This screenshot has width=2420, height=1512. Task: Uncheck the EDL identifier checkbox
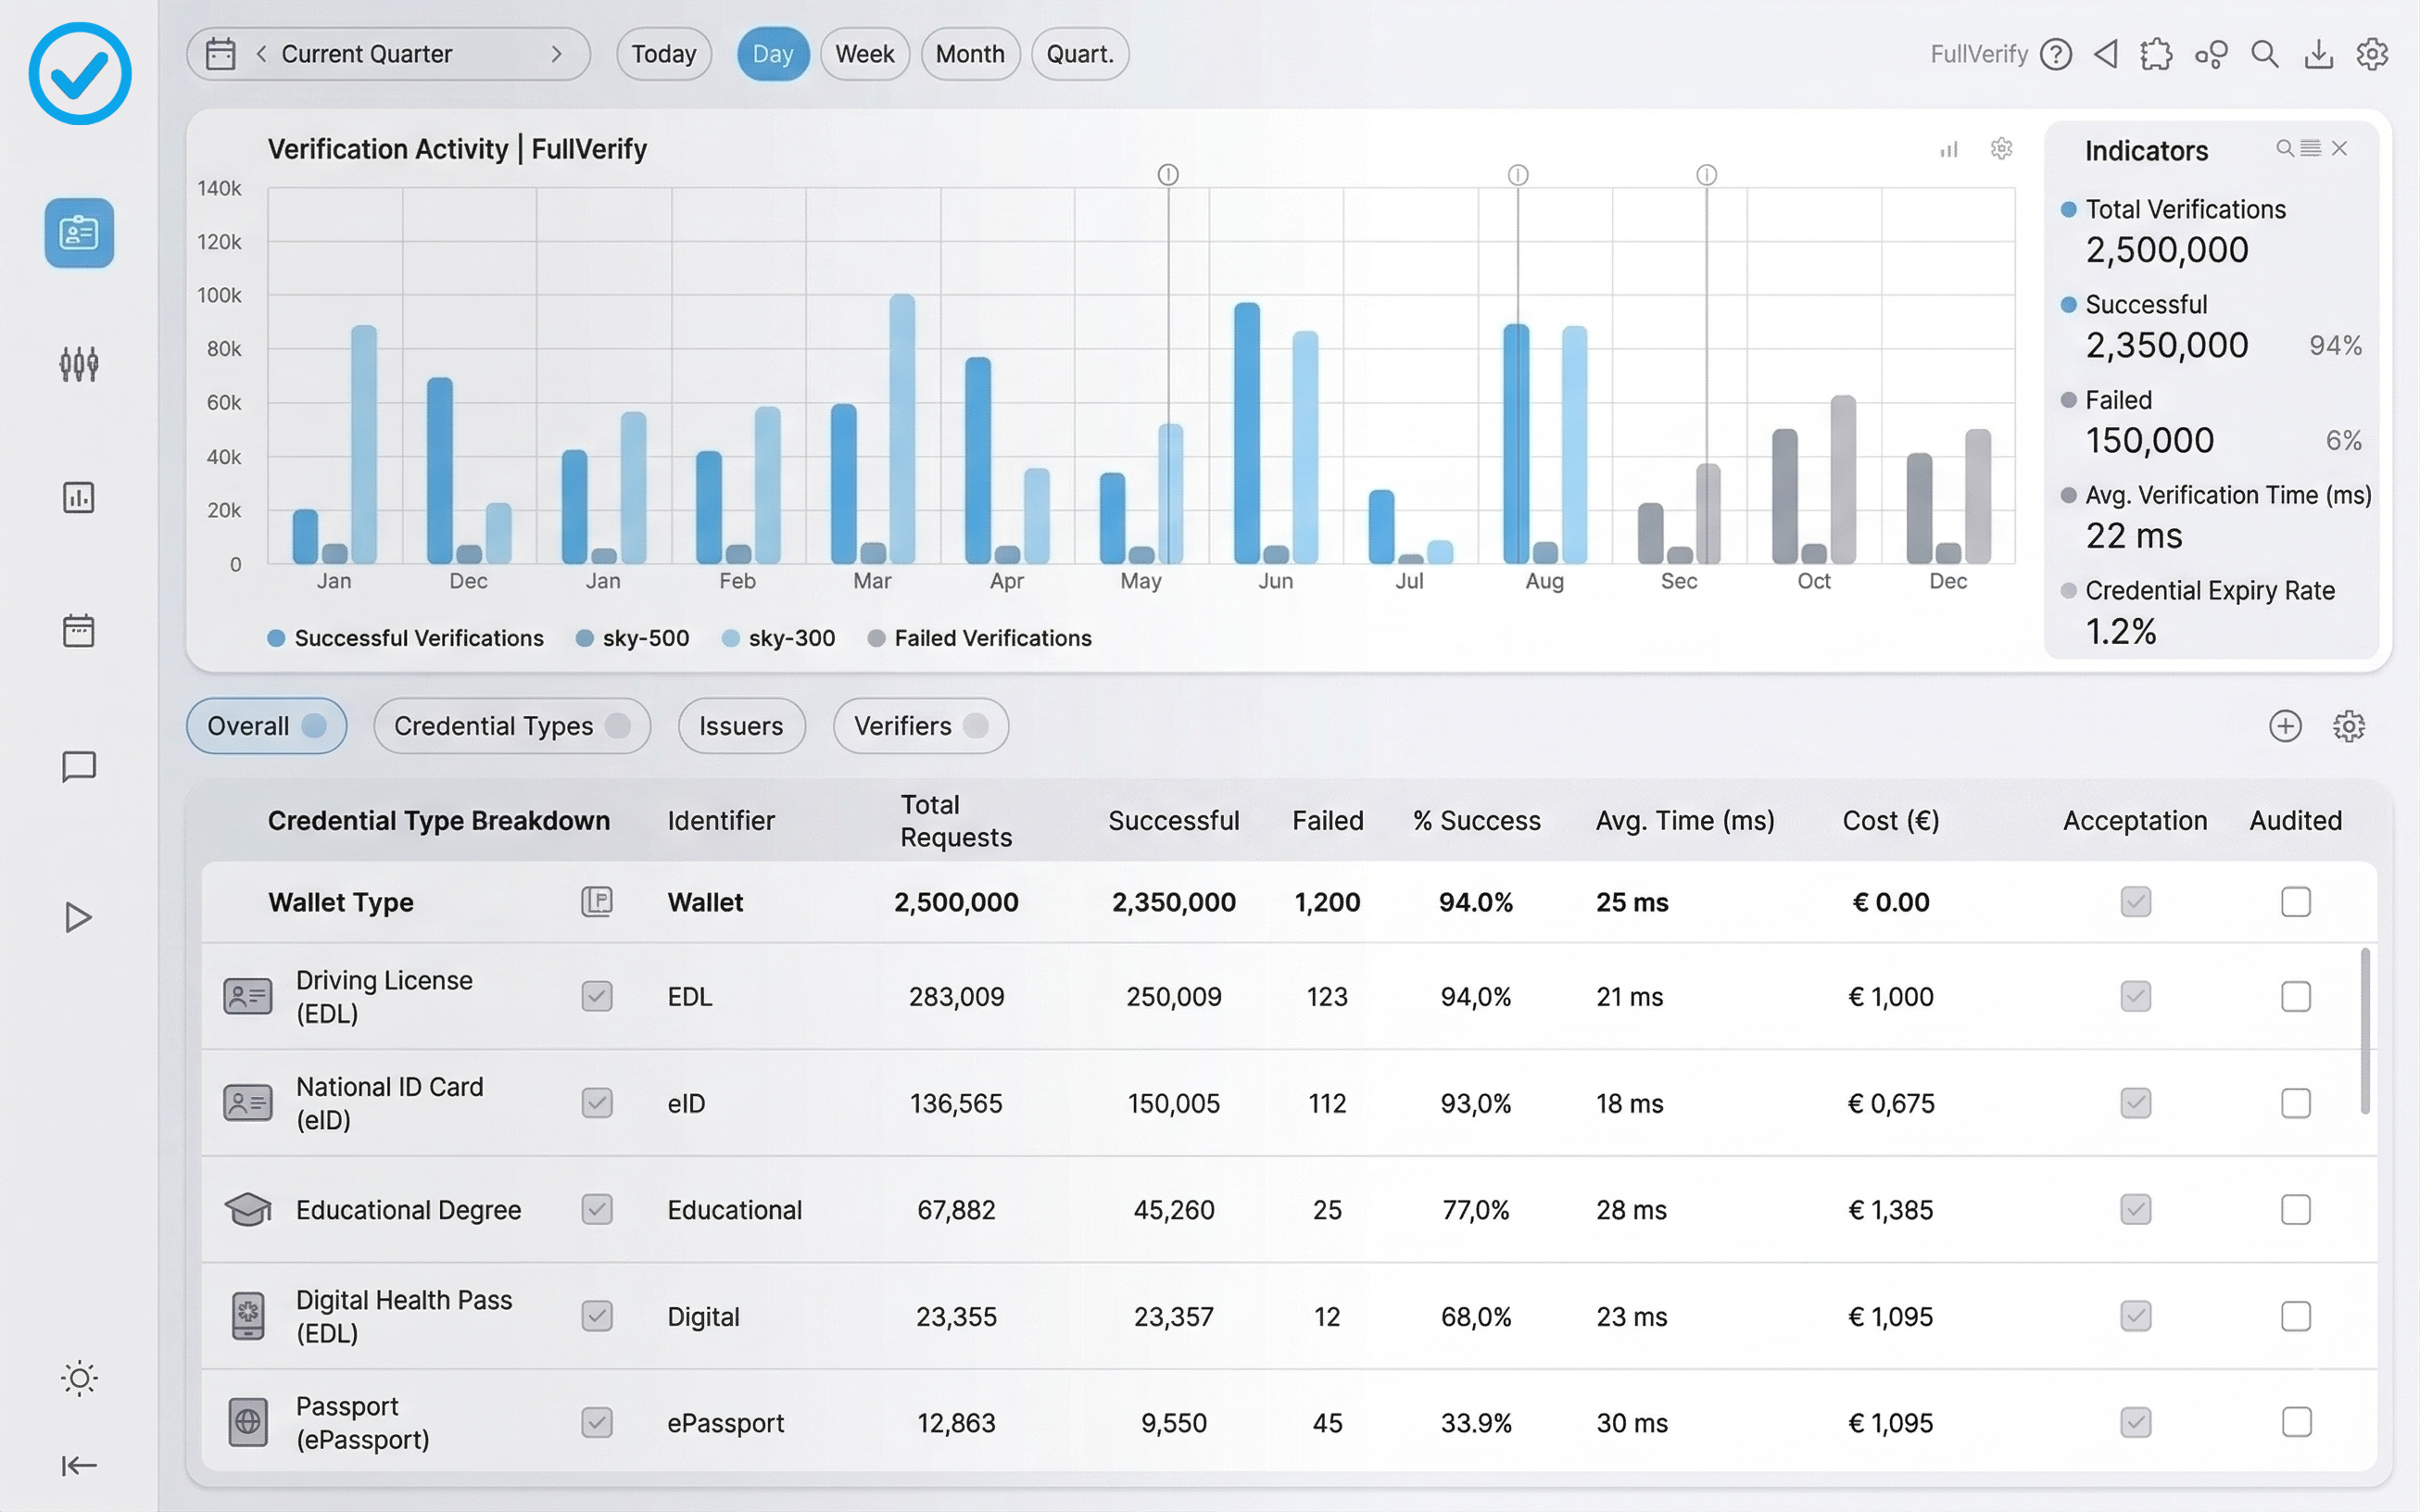[x=597, y=996]
